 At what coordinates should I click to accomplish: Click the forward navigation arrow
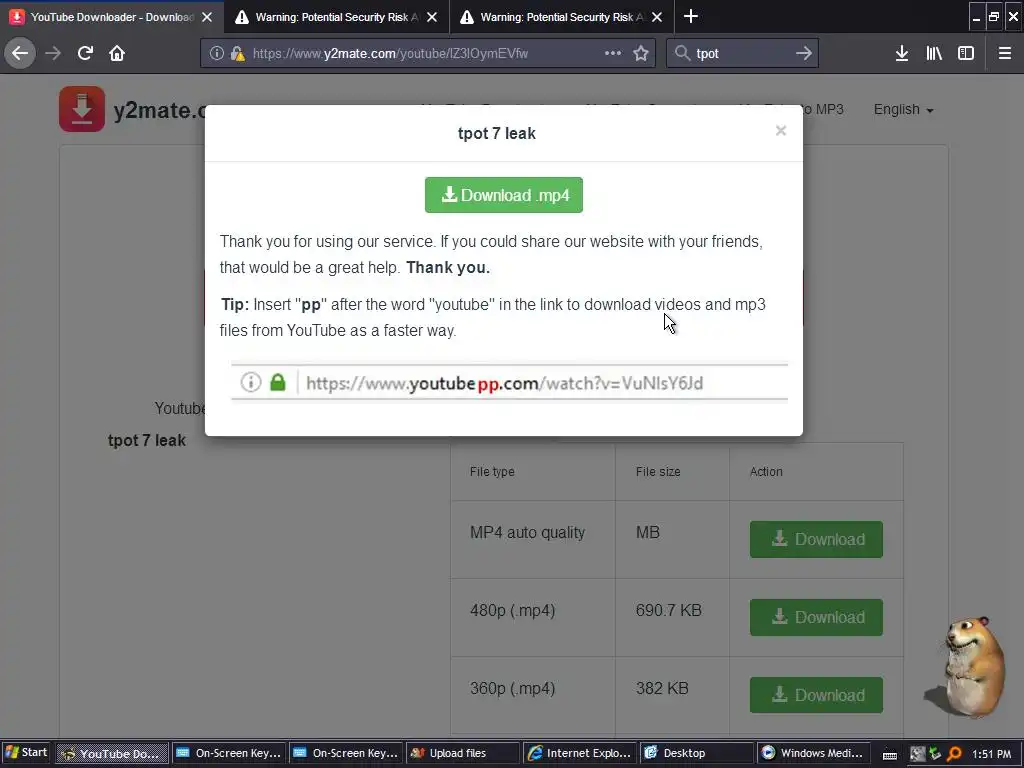tap(53, 53)
